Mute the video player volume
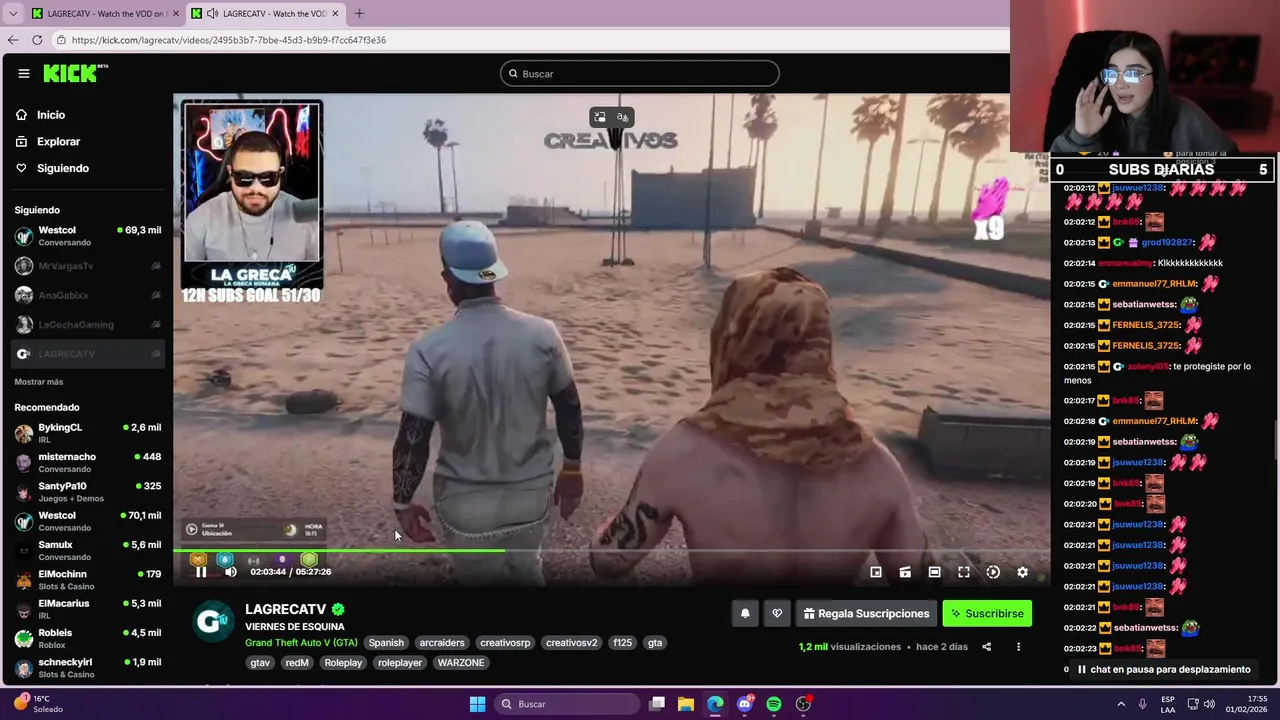This screenshot has width=1280, height=720. tap(230, 572)
